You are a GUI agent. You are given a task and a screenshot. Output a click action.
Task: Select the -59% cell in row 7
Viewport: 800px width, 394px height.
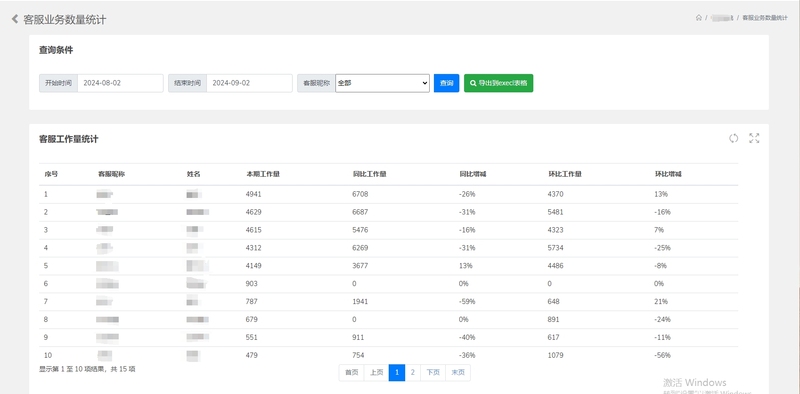click(x=467, y=302)
